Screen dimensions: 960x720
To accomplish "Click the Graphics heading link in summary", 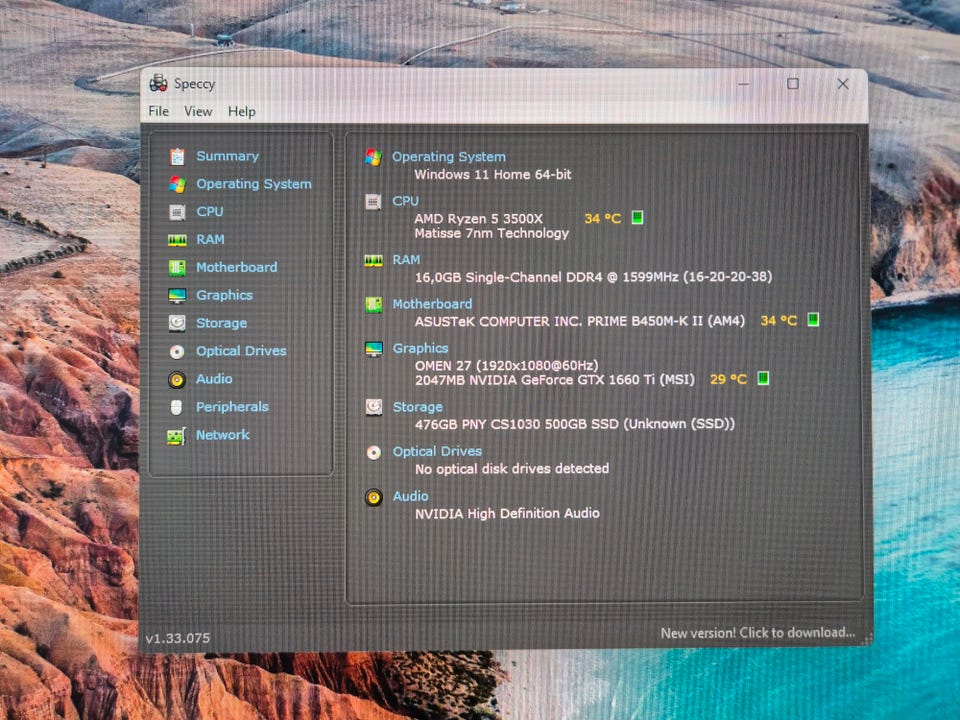I will (421, 348).
